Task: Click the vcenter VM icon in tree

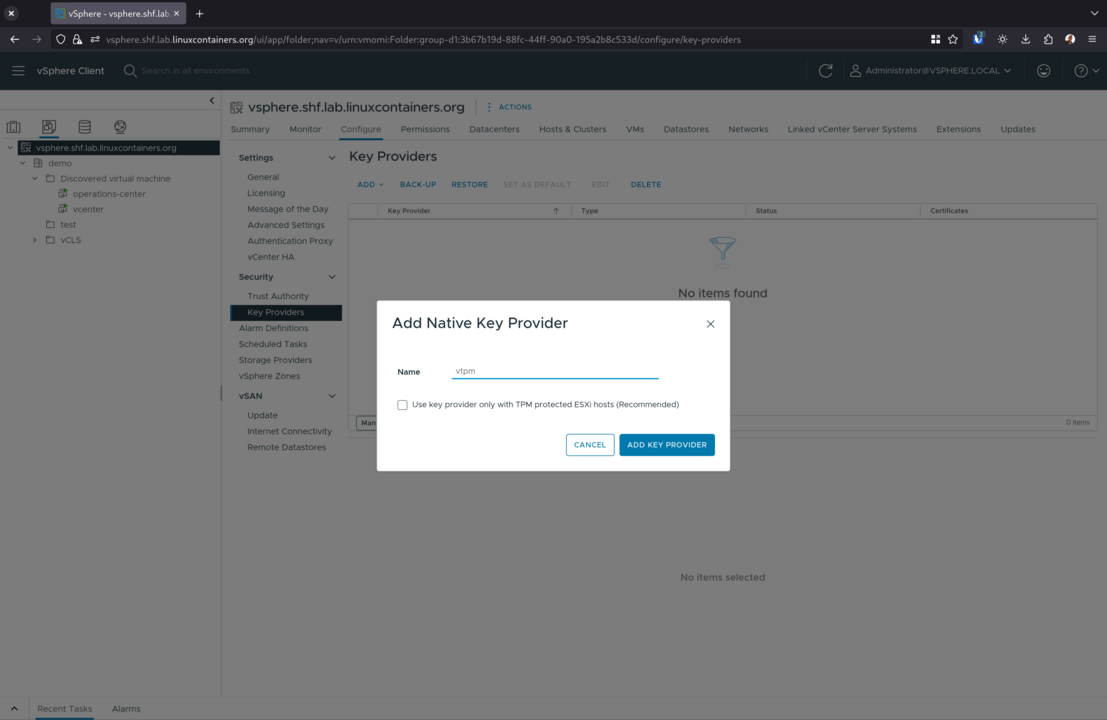Action: pos(63,209)
